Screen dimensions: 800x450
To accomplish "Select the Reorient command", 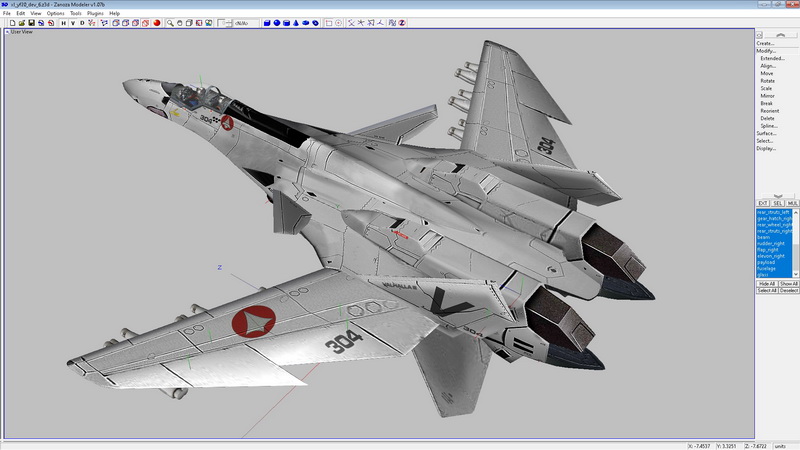I will tap(770, 111).
